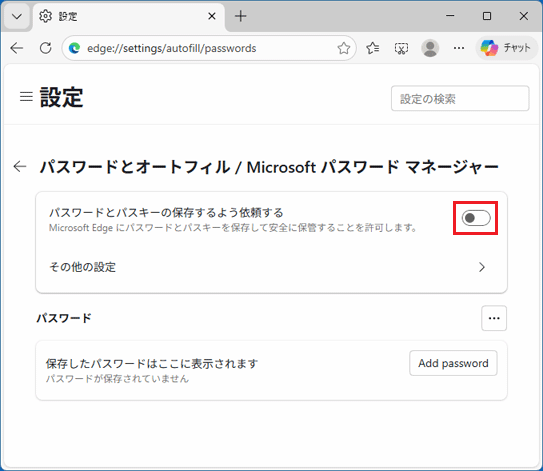Click the settings gear icon on tab
The height and width of the screenshot is (471, 543).
point(45,16)
